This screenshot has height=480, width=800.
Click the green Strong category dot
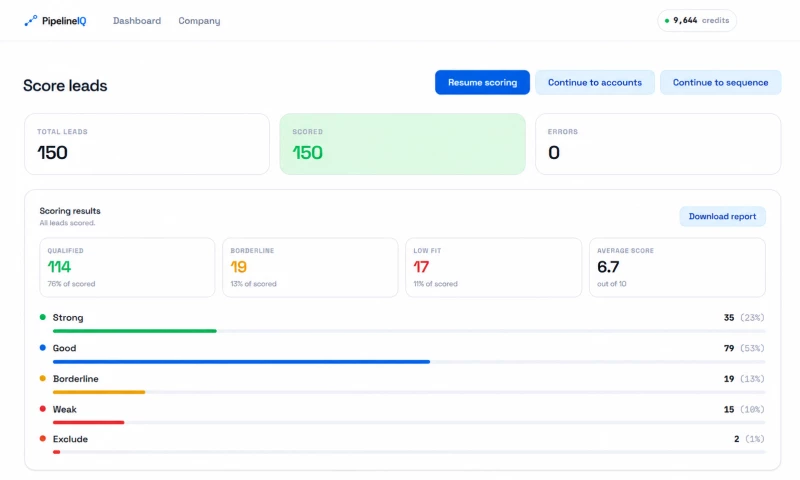[x=43, y=317]
